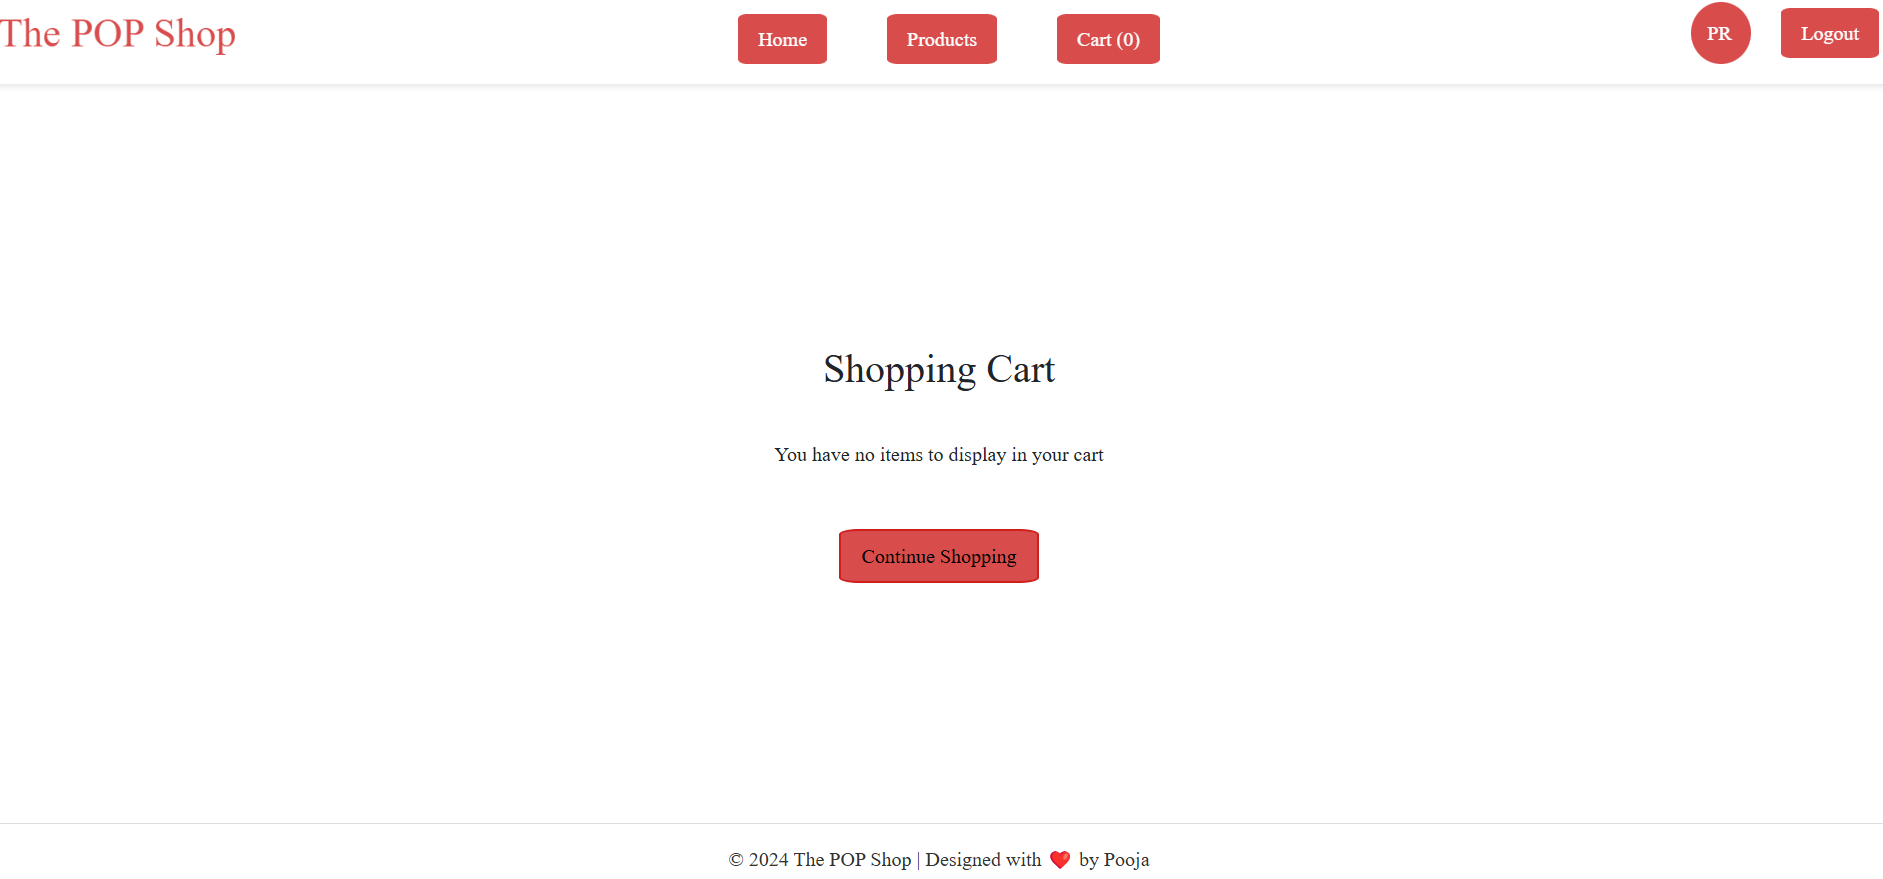1883x879 pixels.
Task: Go to the Home page
Action: click(782, 39)
